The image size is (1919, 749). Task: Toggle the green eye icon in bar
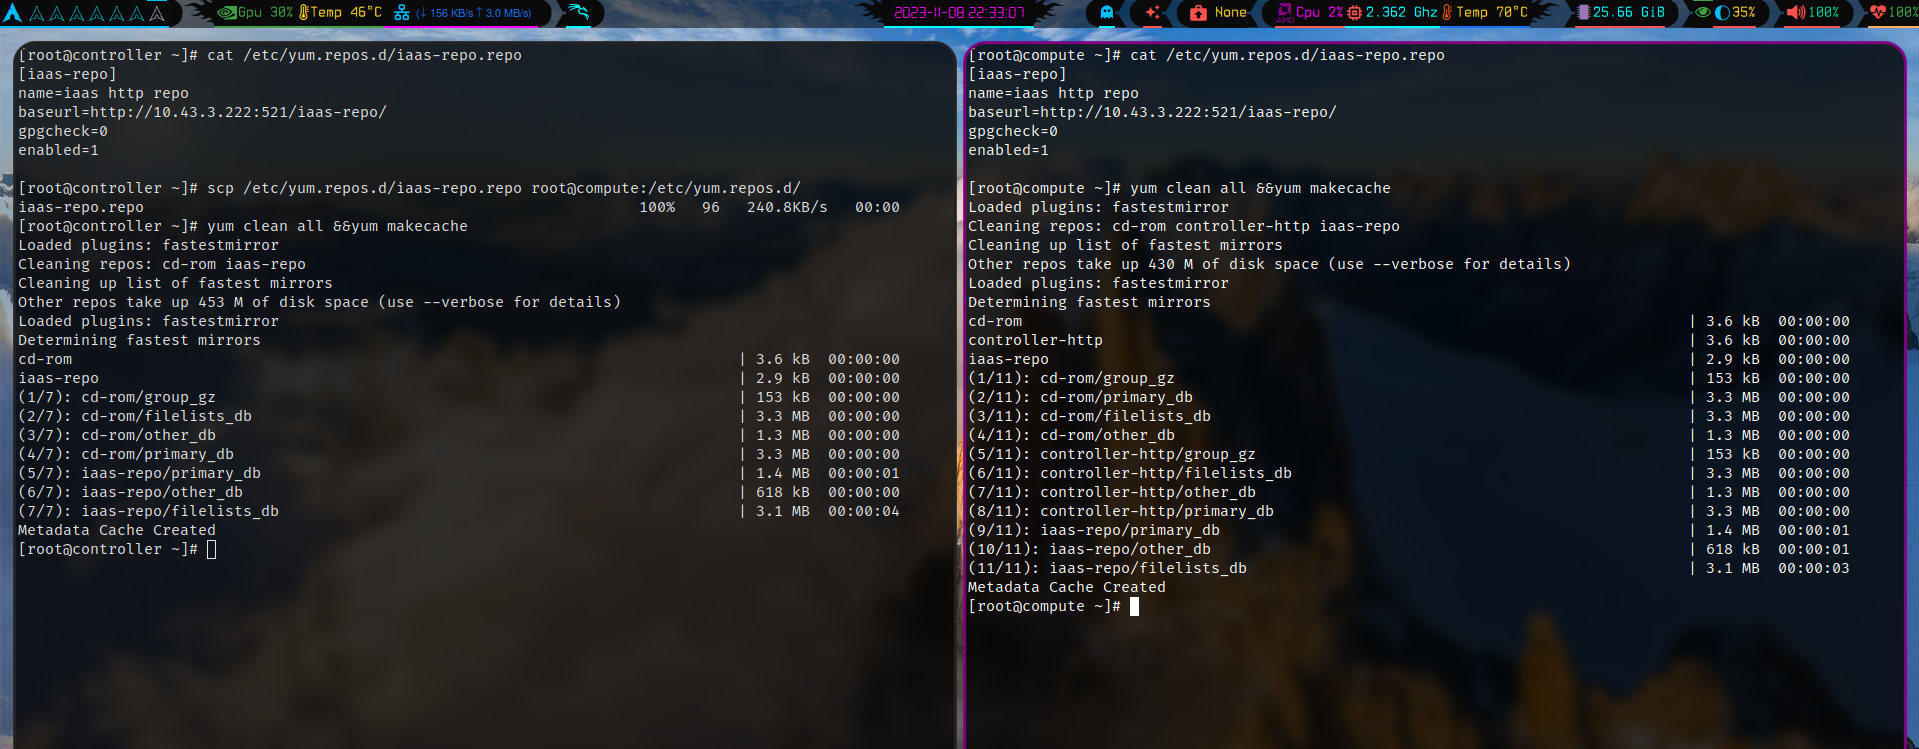pos(1702,13)
